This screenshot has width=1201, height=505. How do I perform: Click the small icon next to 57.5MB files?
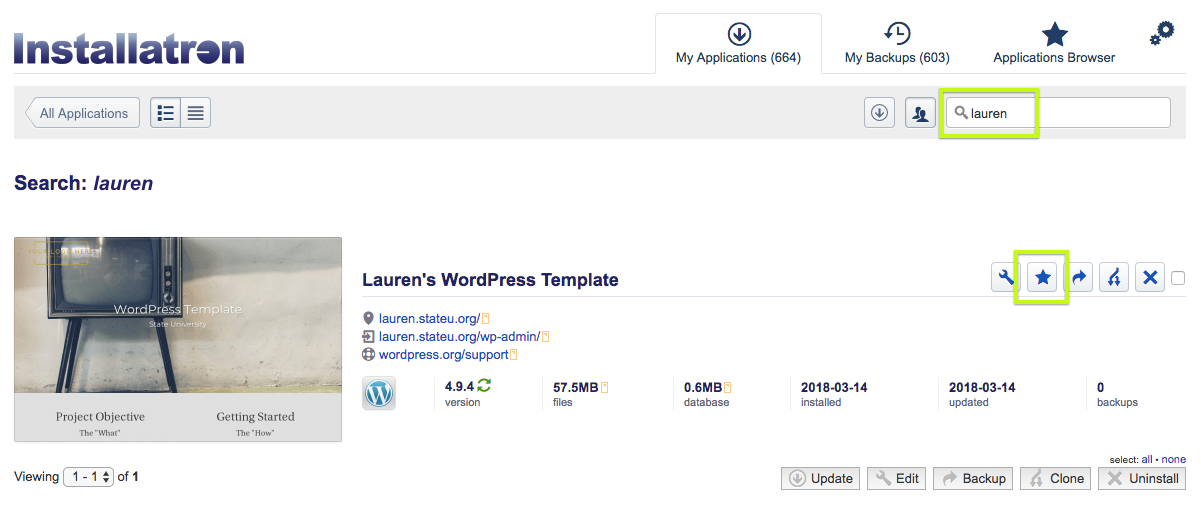(x=605, y=387)
